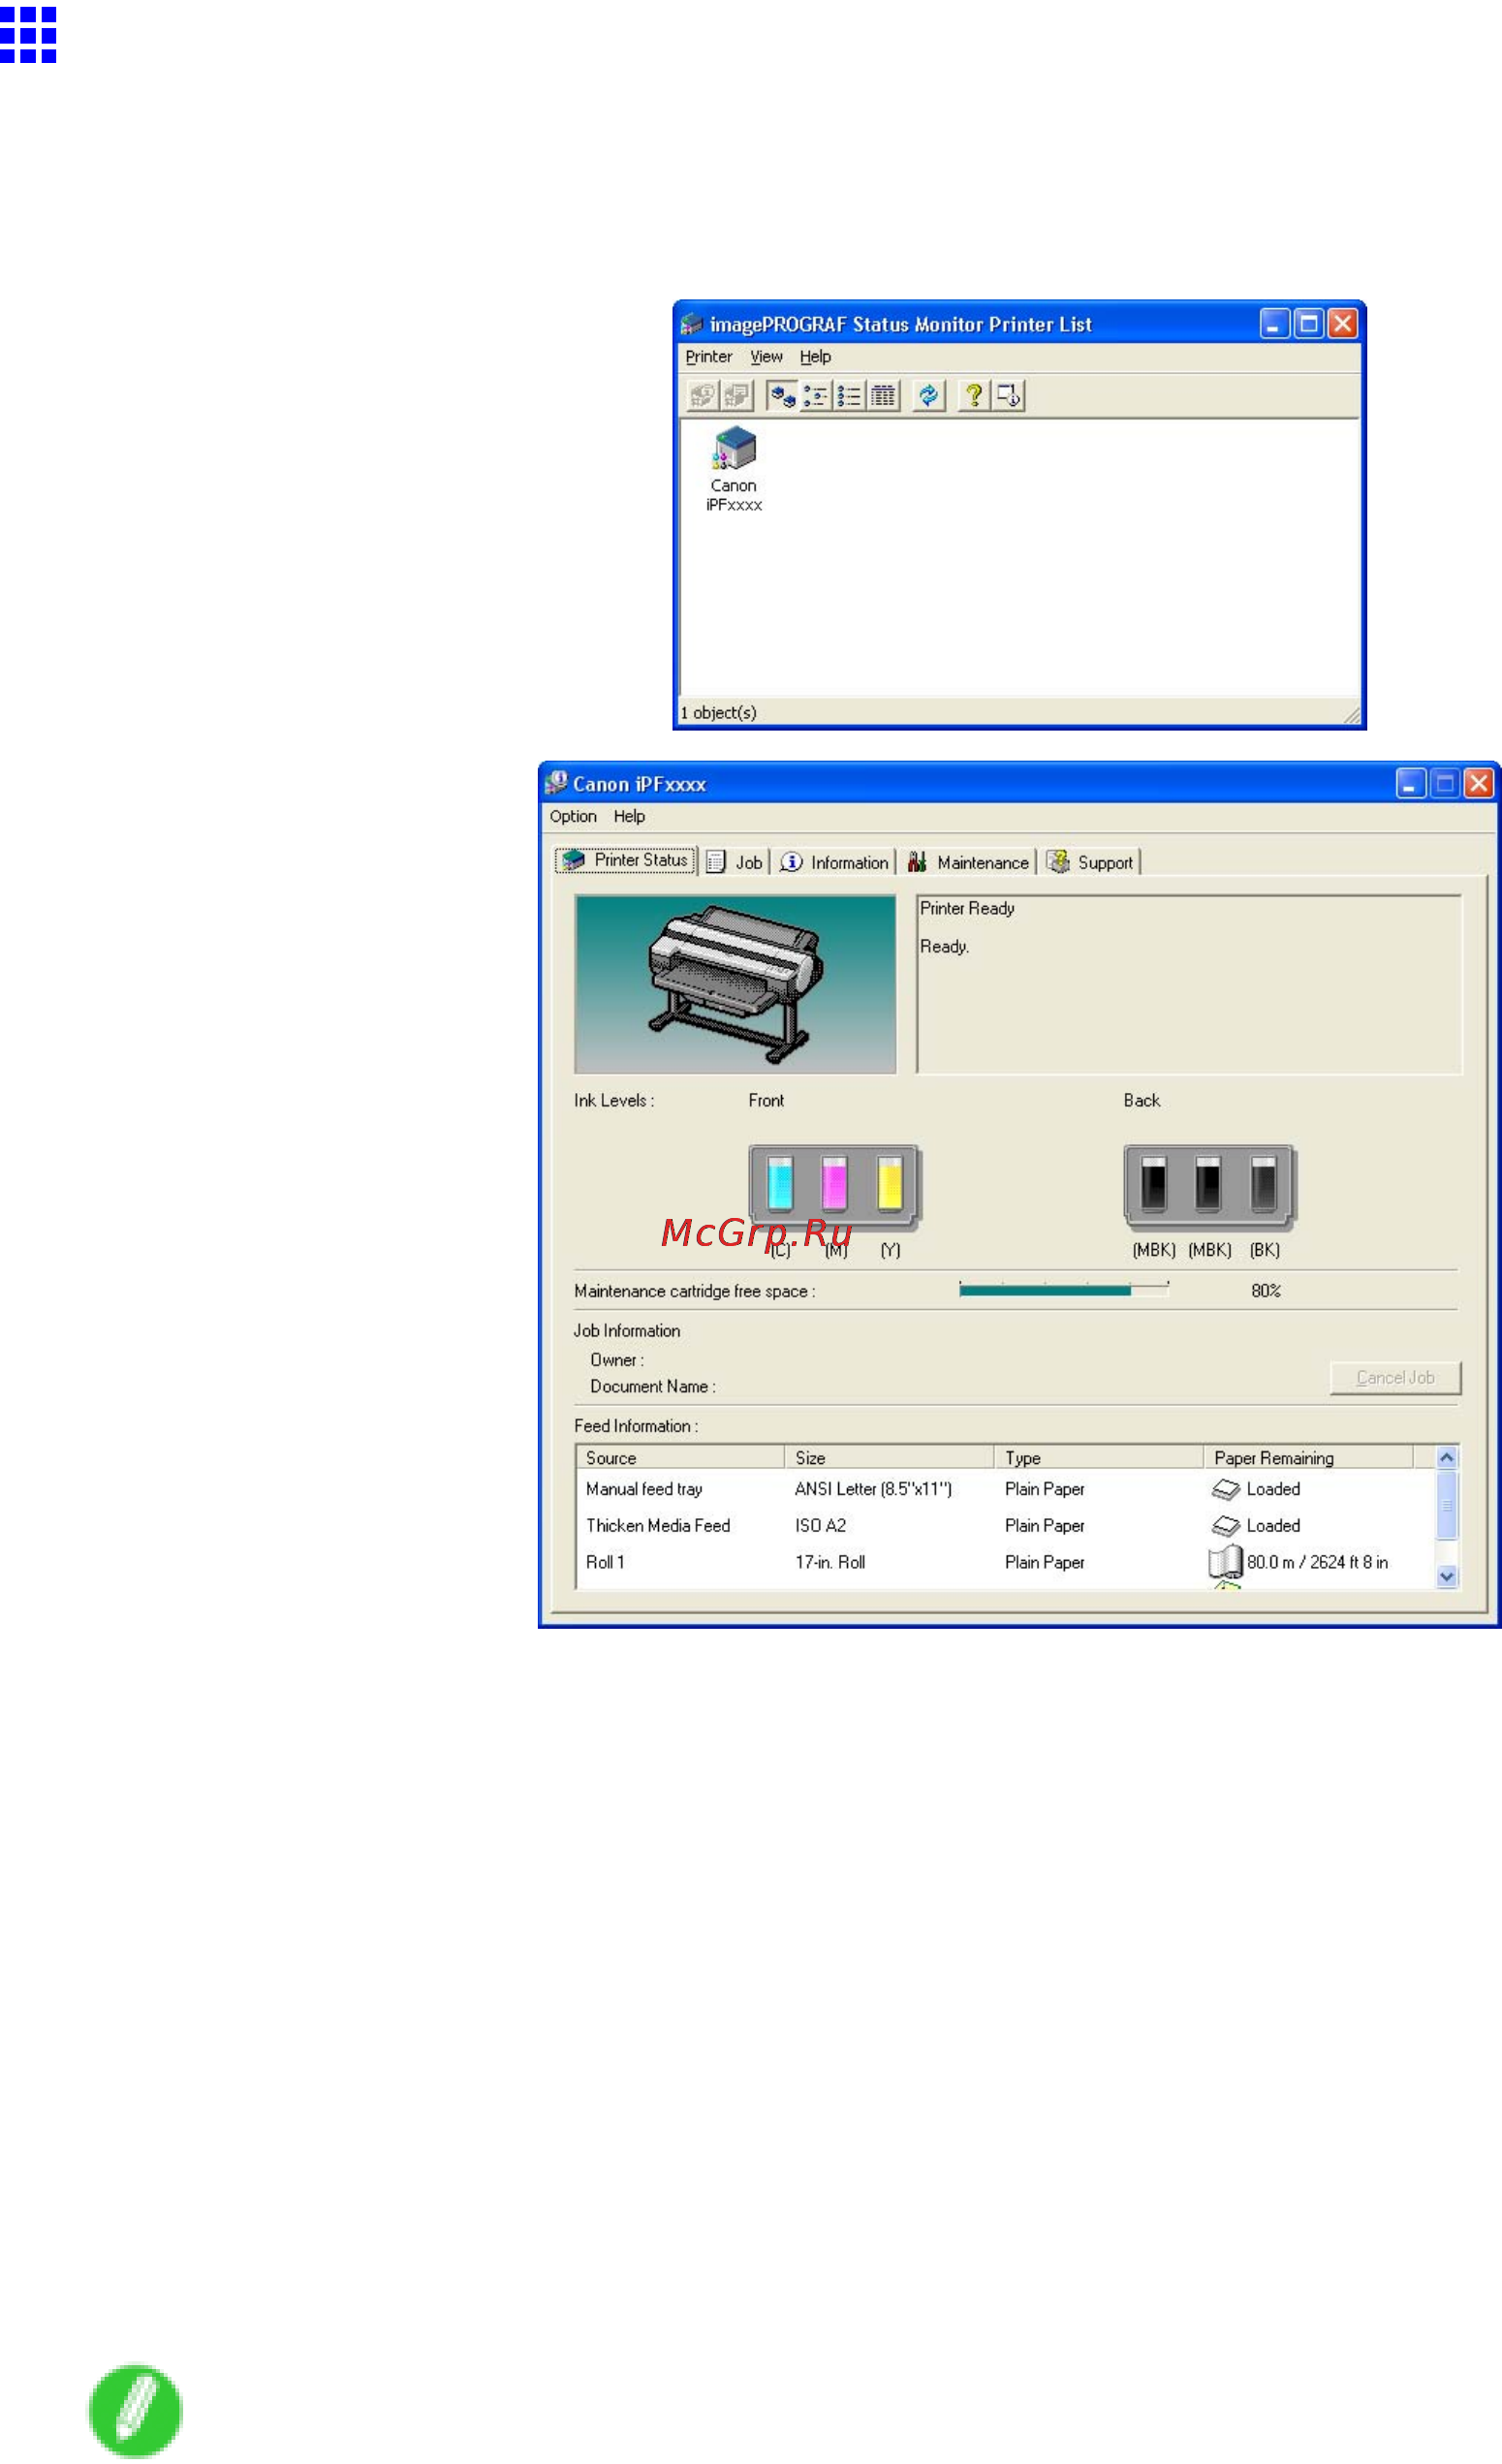Click the ISO A2 size cell
The width and height of the screenshot is (1502, 2464).
click(820, 1526)
